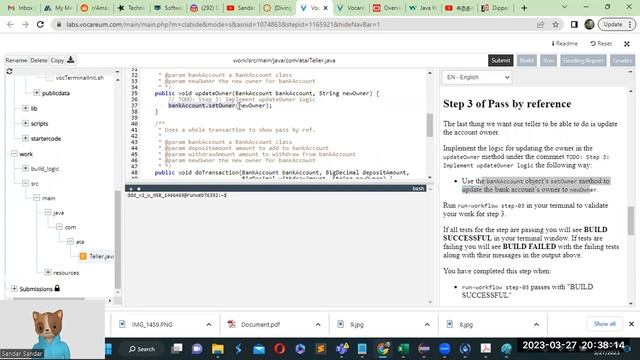Click the Chrome Update button
The height and width of the screenshot is (360, 640).
tap(616, 24)
